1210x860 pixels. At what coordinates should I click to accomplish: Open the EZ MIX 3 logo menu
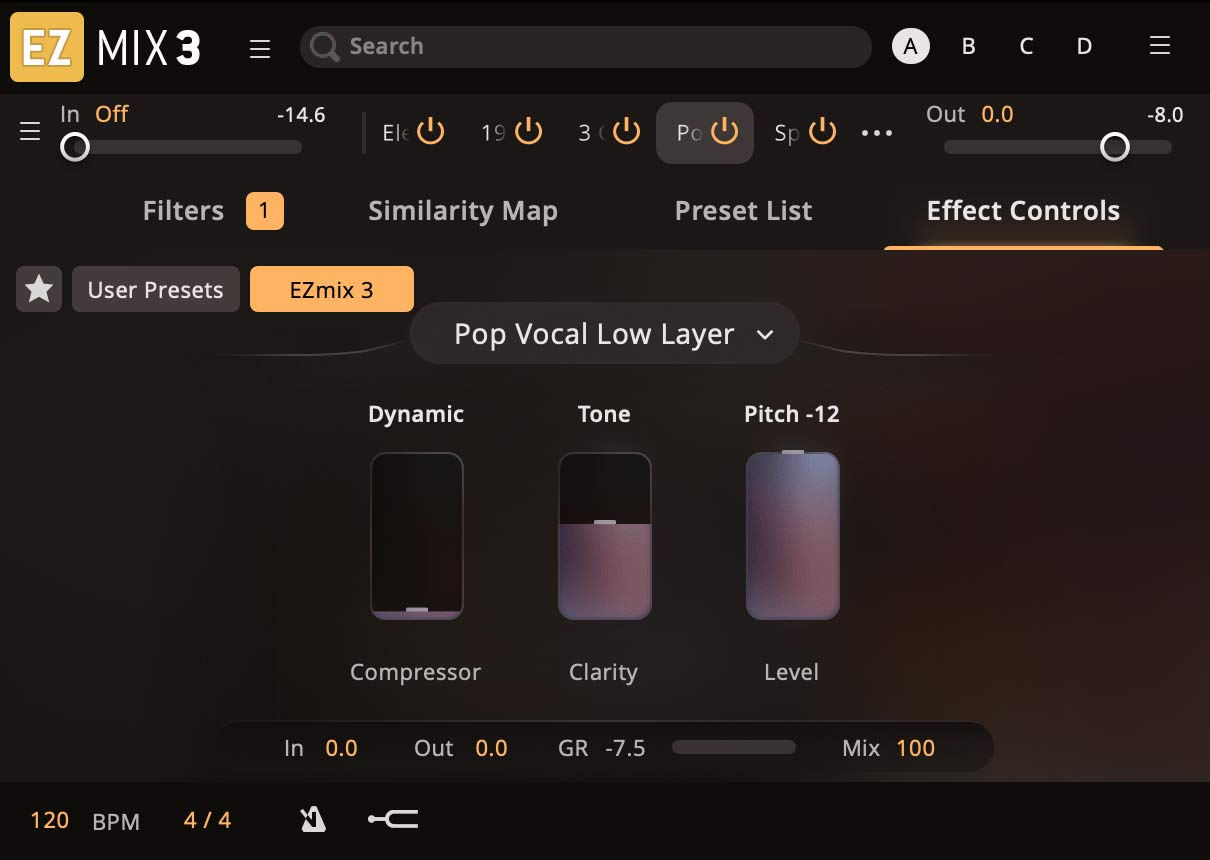[x=46, y=46]
